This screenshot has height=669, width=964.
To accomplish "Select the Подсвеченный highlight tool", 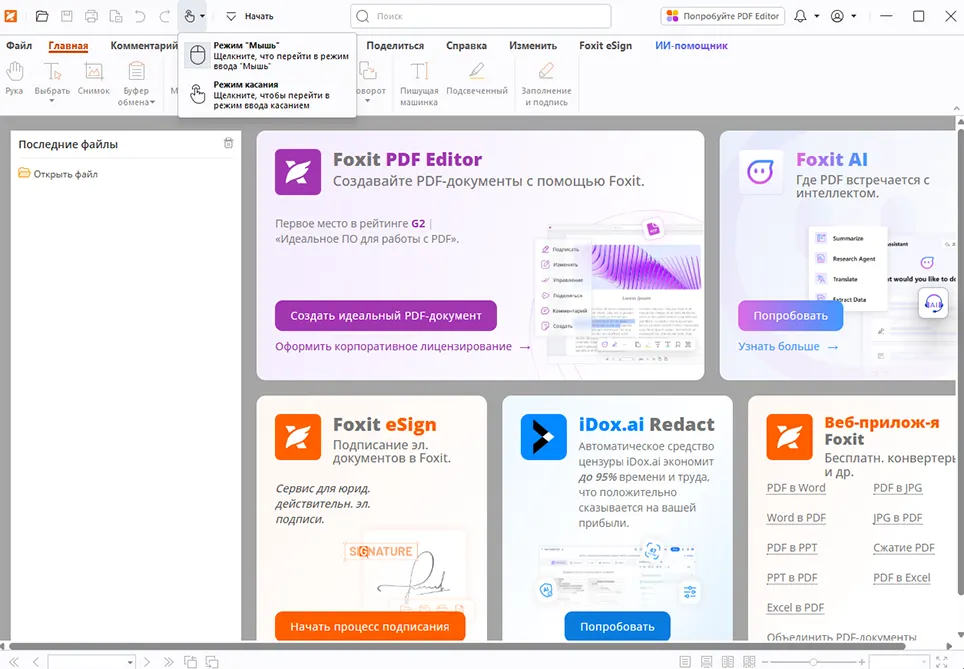I will (x=477, y=78).
